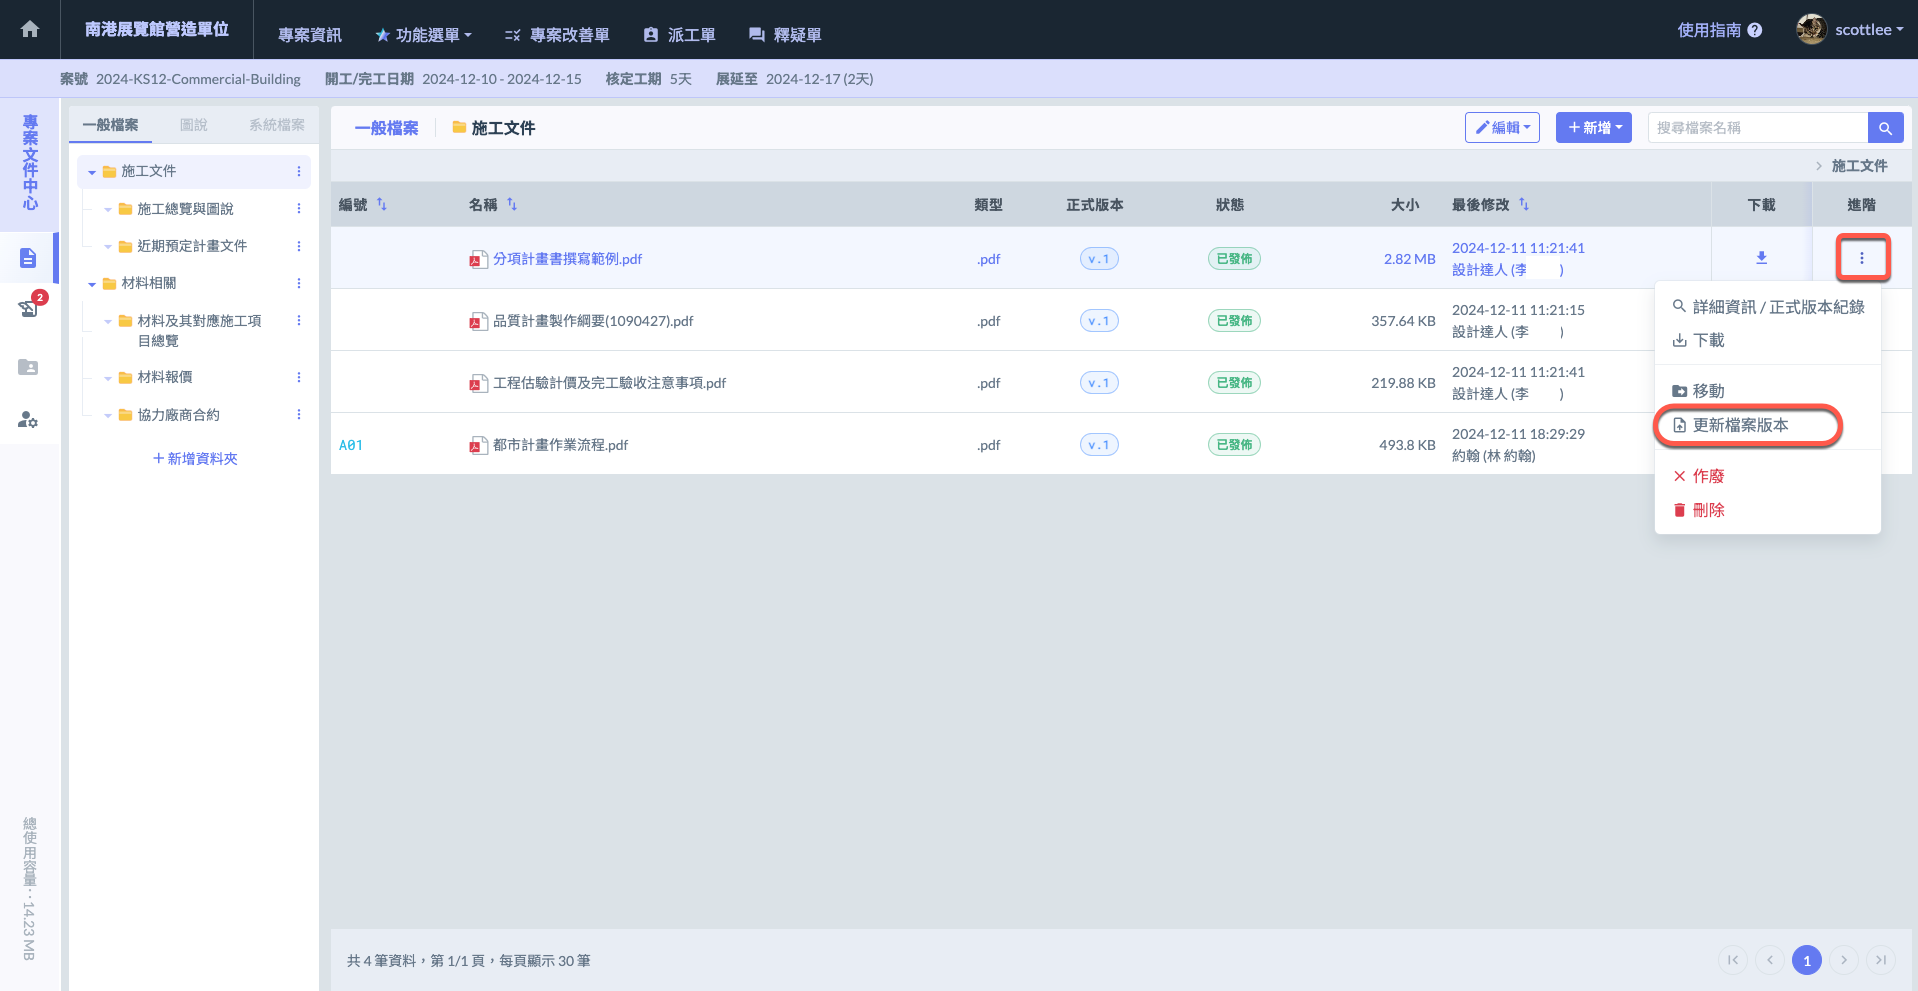Screen dimensions: 1918x991
Task: Collapse the 施工文件 folder tree node
Action: pos(92,172)
